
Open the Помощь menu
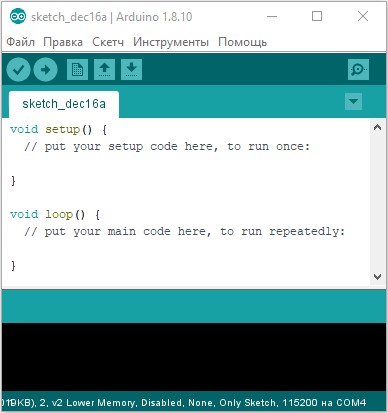(x=243, y=42)
